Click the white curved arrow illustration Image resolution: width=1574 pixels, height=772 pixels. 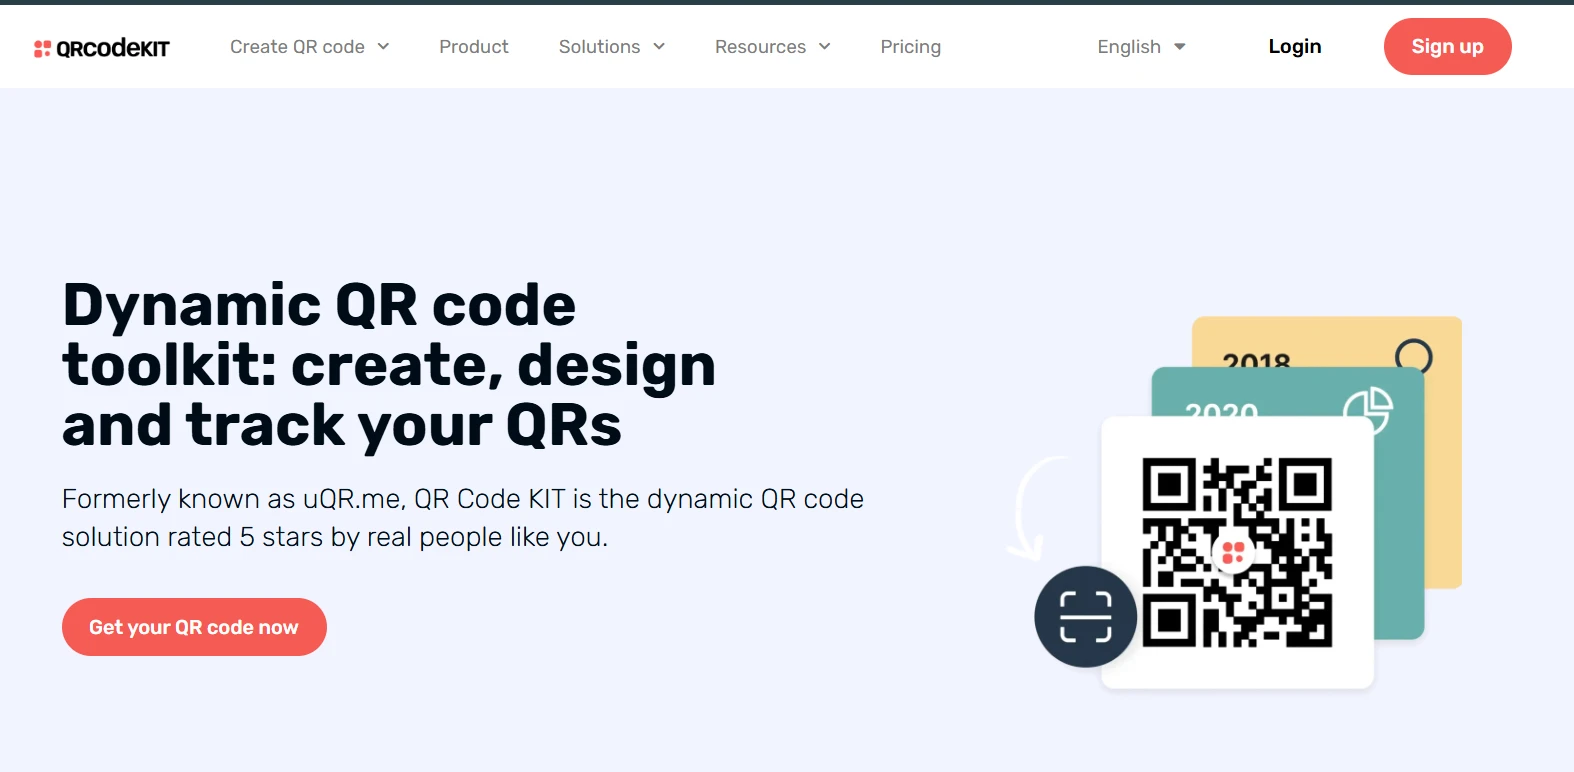[1032, 507]
